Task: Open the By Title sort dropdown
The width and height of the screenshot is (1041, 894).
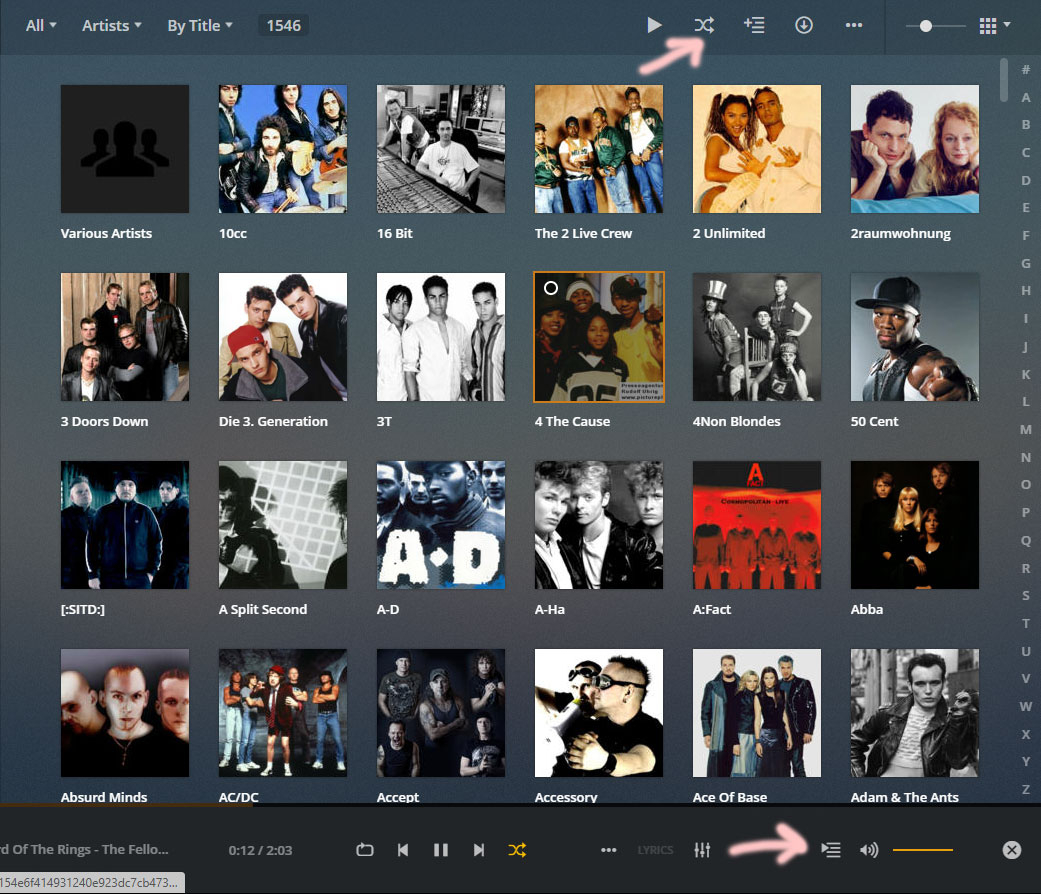Action: pos(200,25)
